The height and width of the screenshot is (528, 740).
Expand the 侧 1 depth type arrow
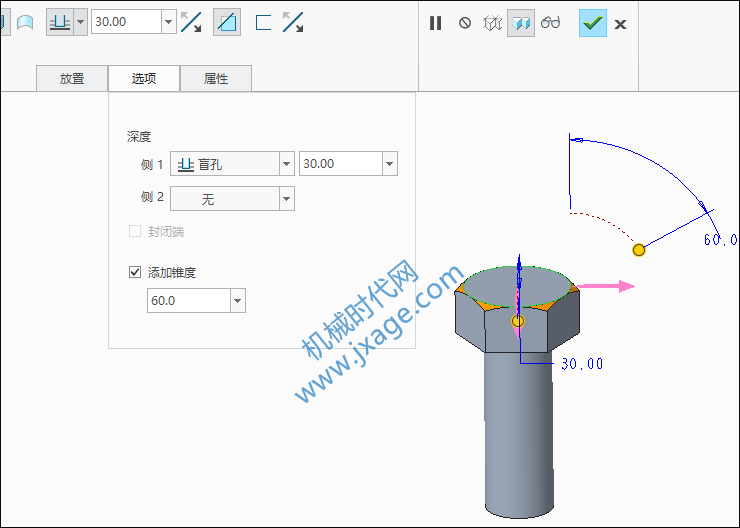(x=286, y=164)
